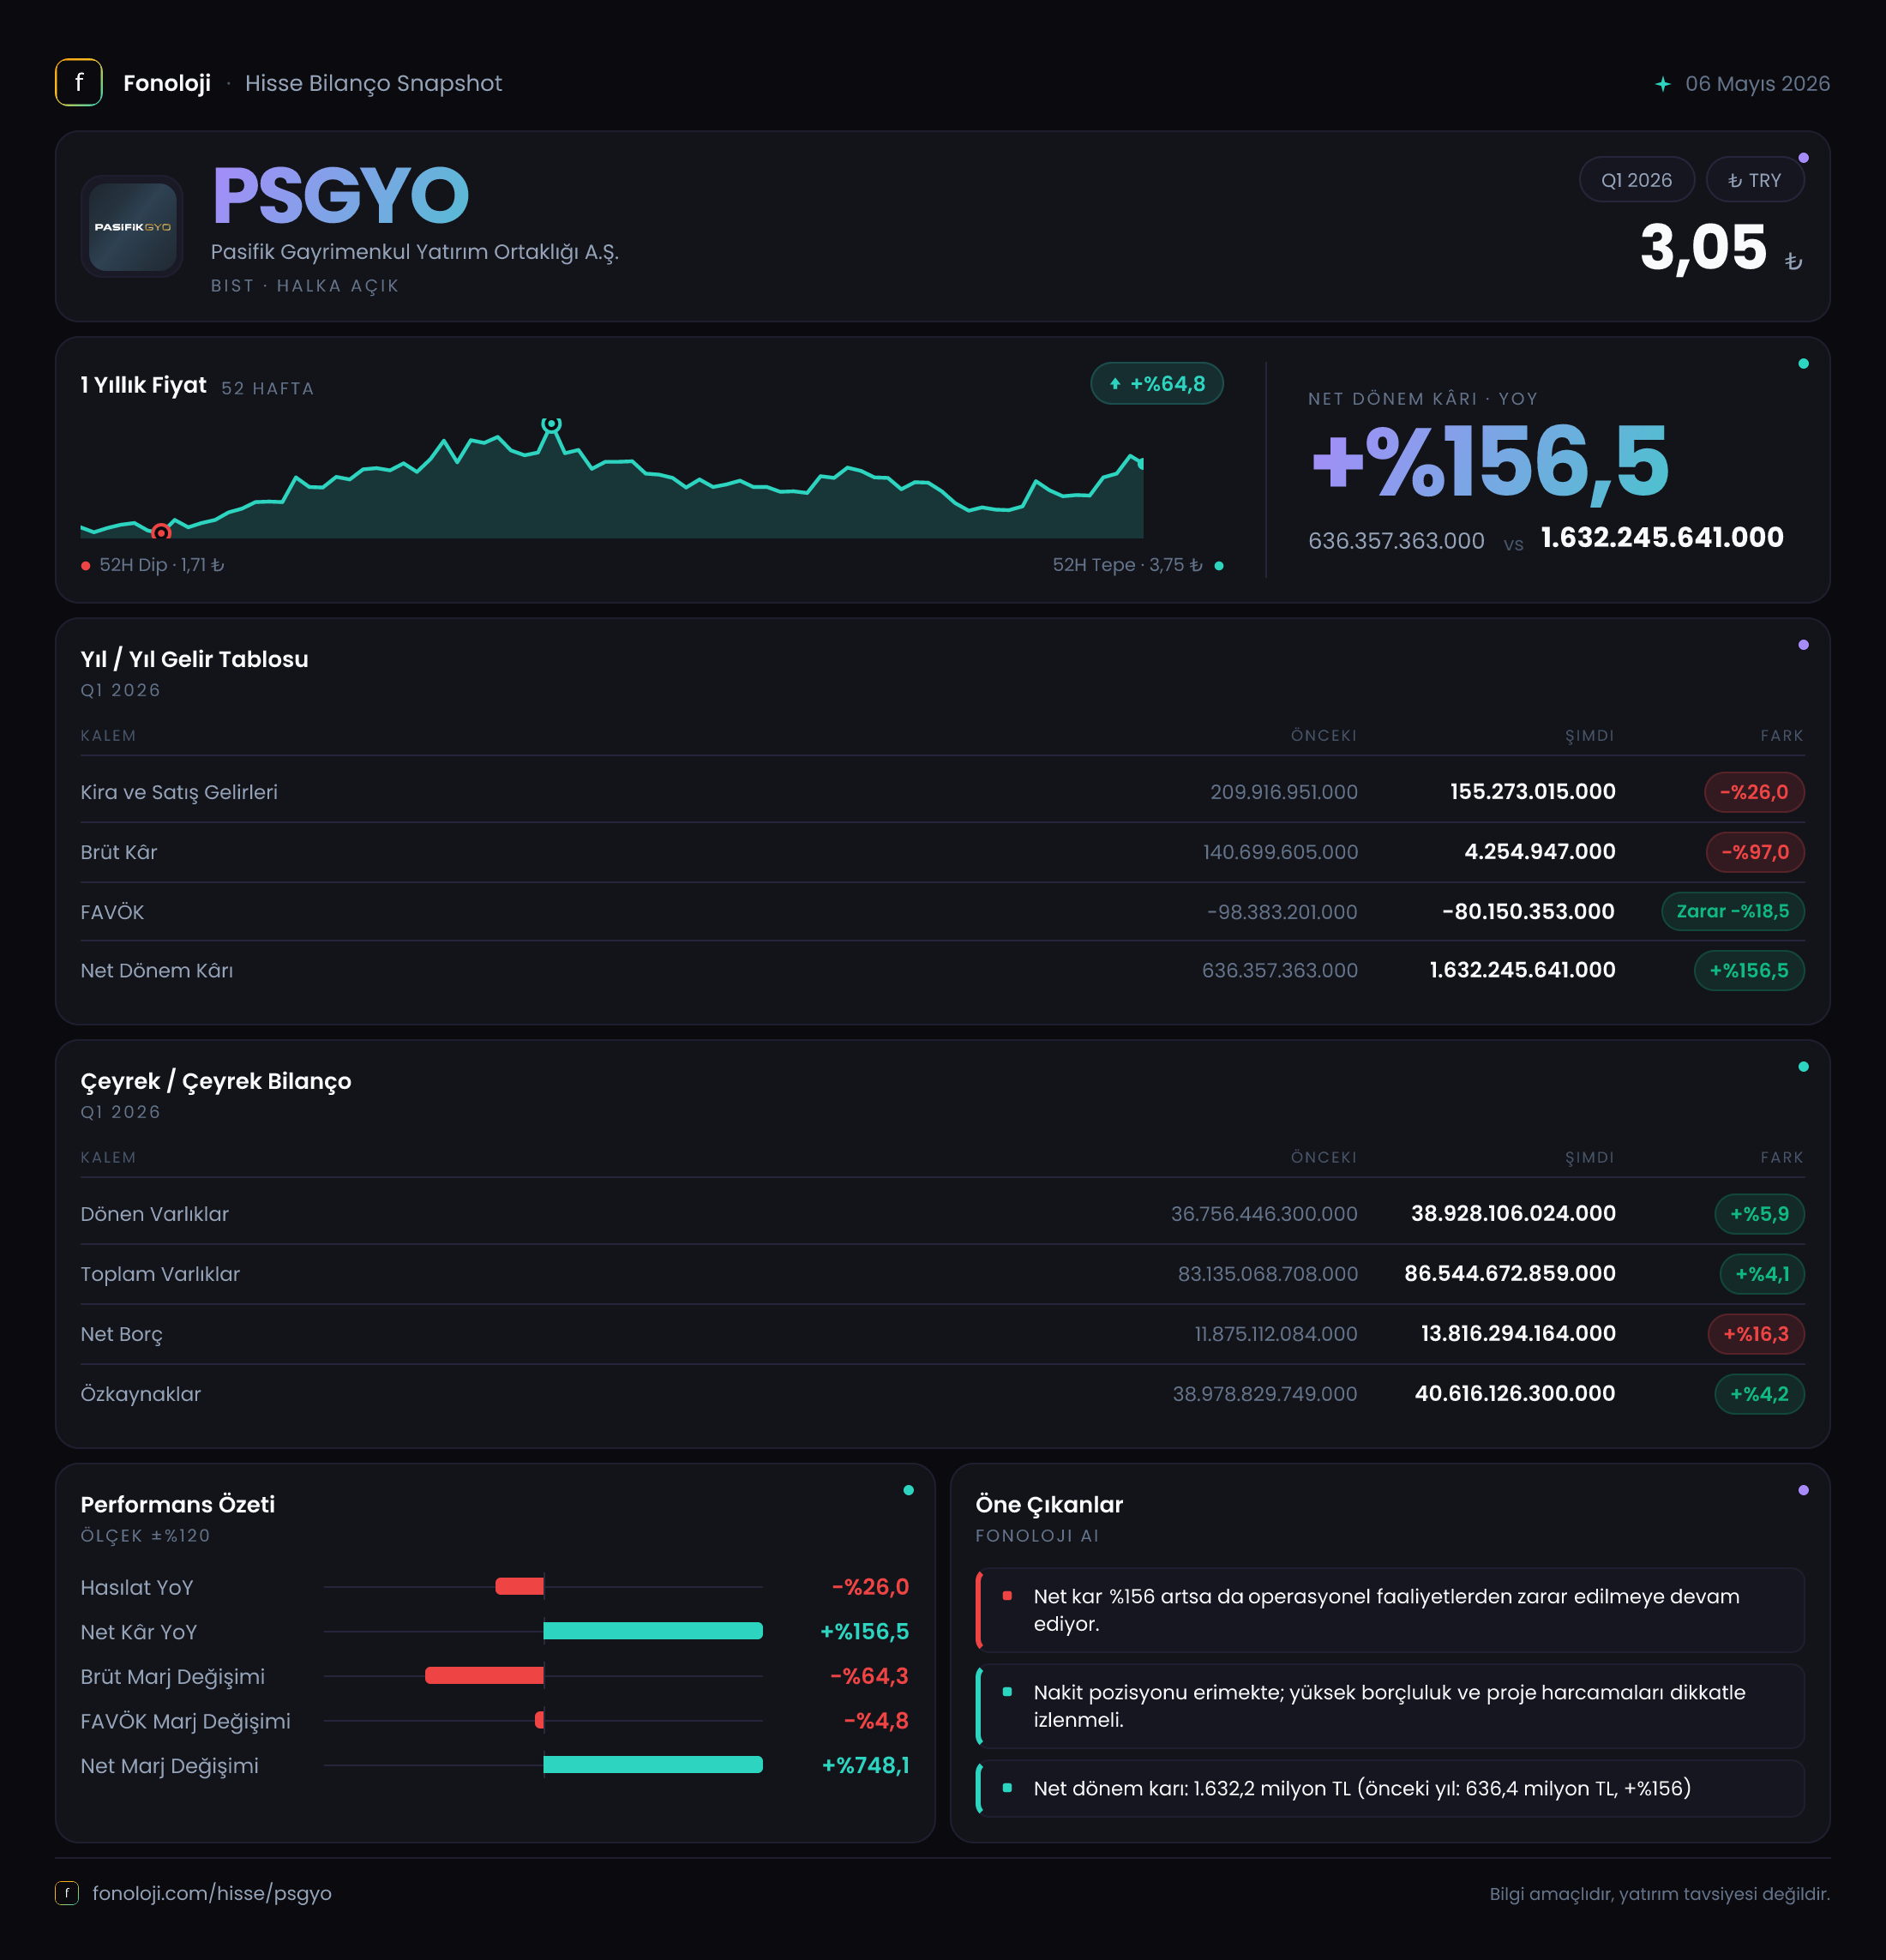The height and width of the screenshot is (1960, 1886).
Task: Click the sparkle icon beside the date
Action: point(1662,84)
